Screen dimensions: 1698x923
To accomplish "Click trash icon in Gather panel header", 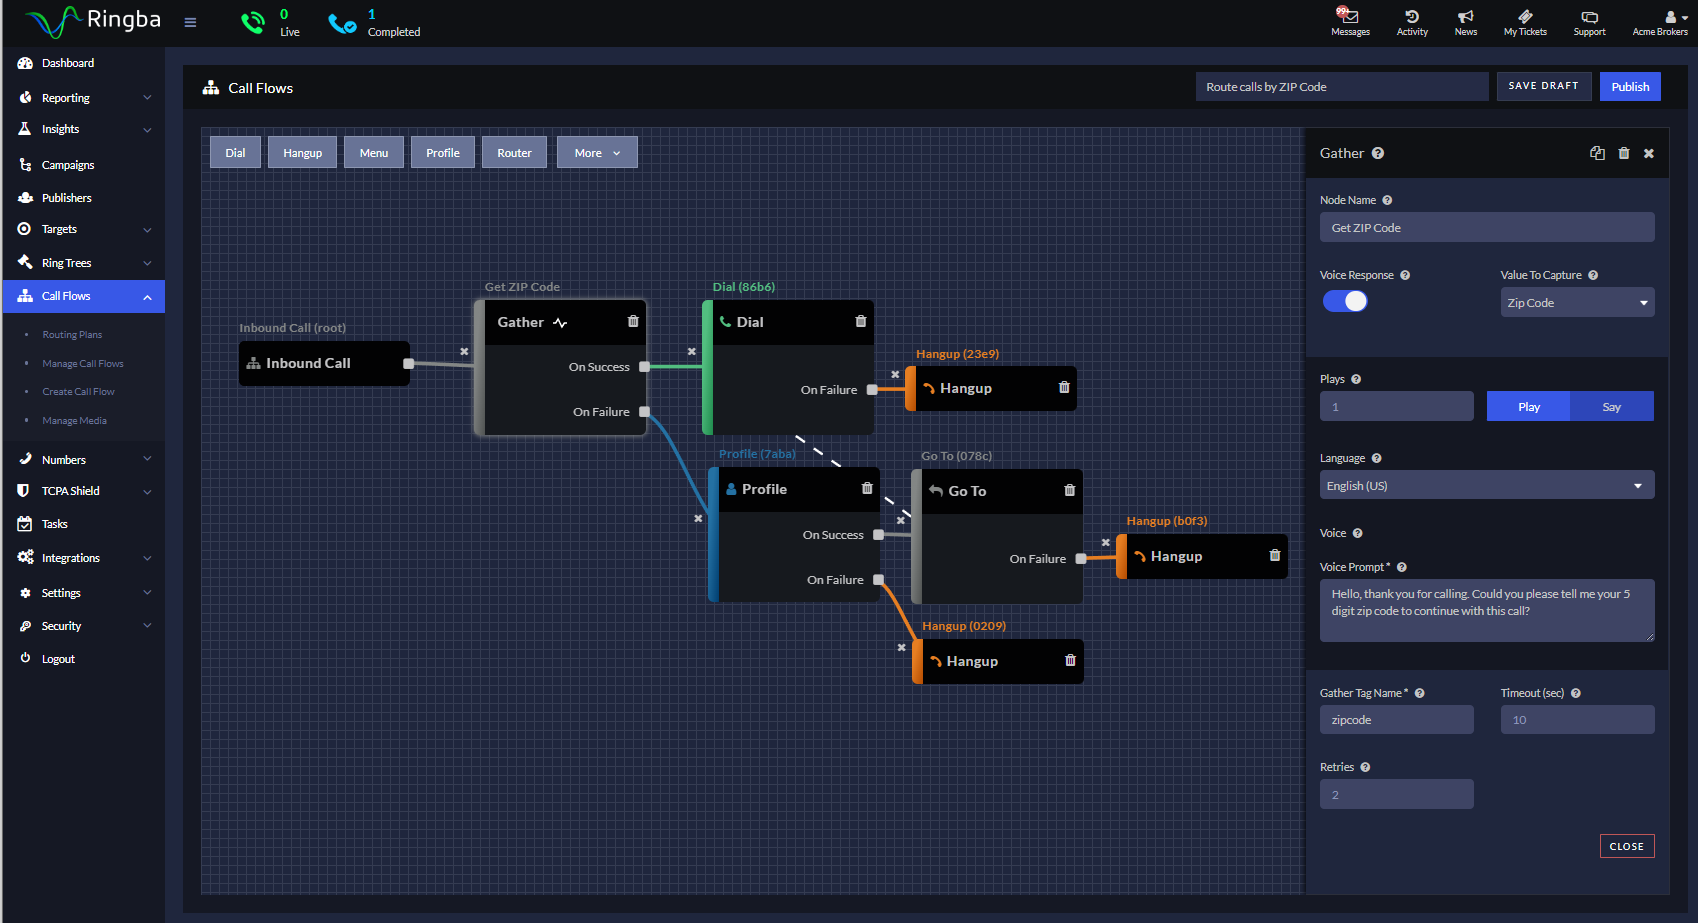I will (x=1624, y=153).
